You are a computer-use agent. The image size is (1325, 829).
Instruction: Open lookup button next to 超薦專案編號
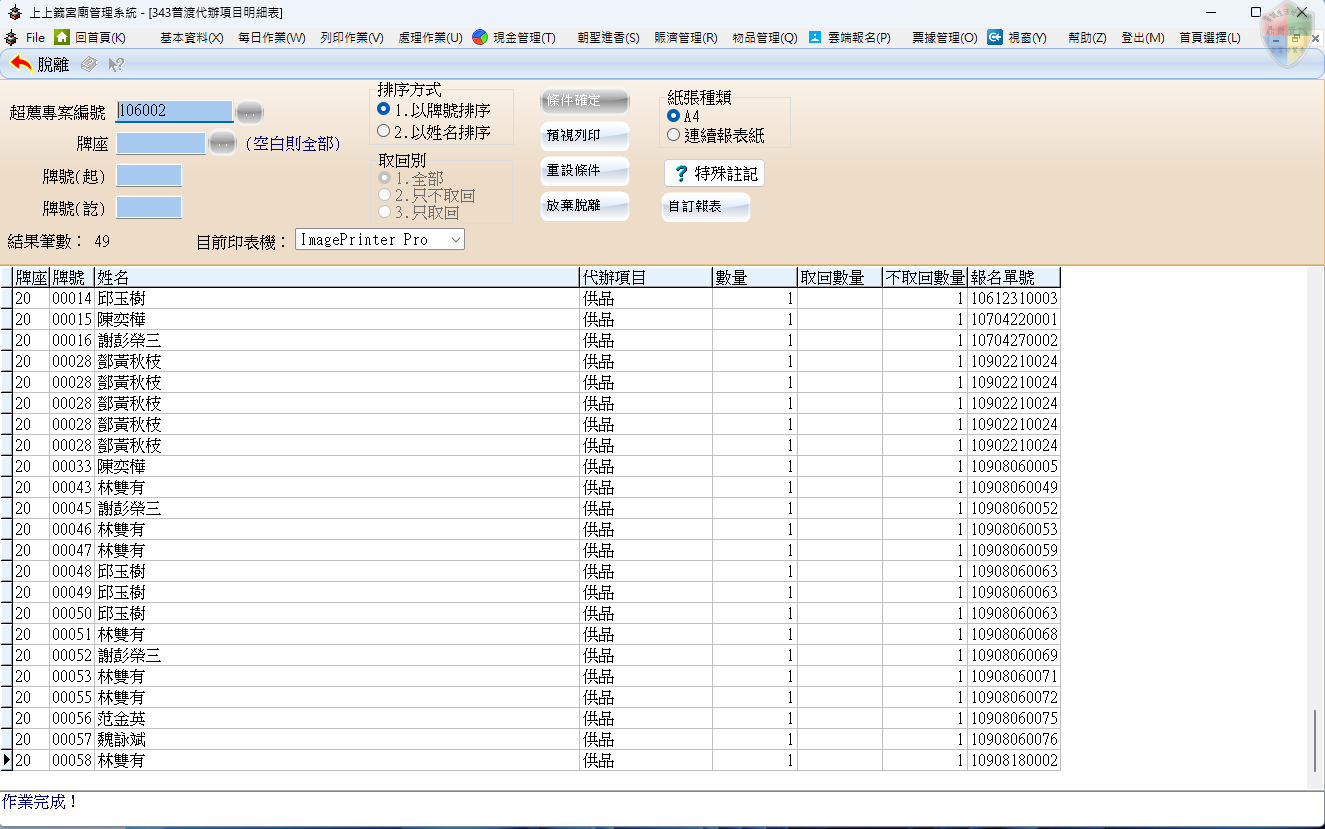point(249,111)
